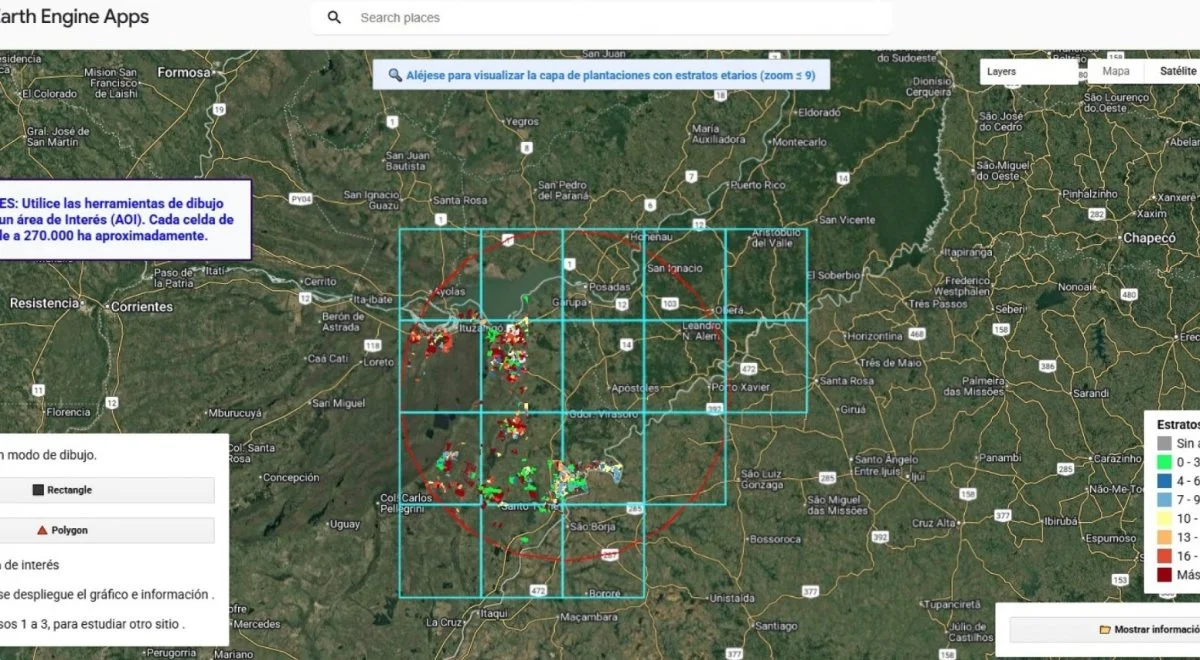Click the search magnifier icon
Viewport: 1200px width, 660px height.
tap(334, 17)
